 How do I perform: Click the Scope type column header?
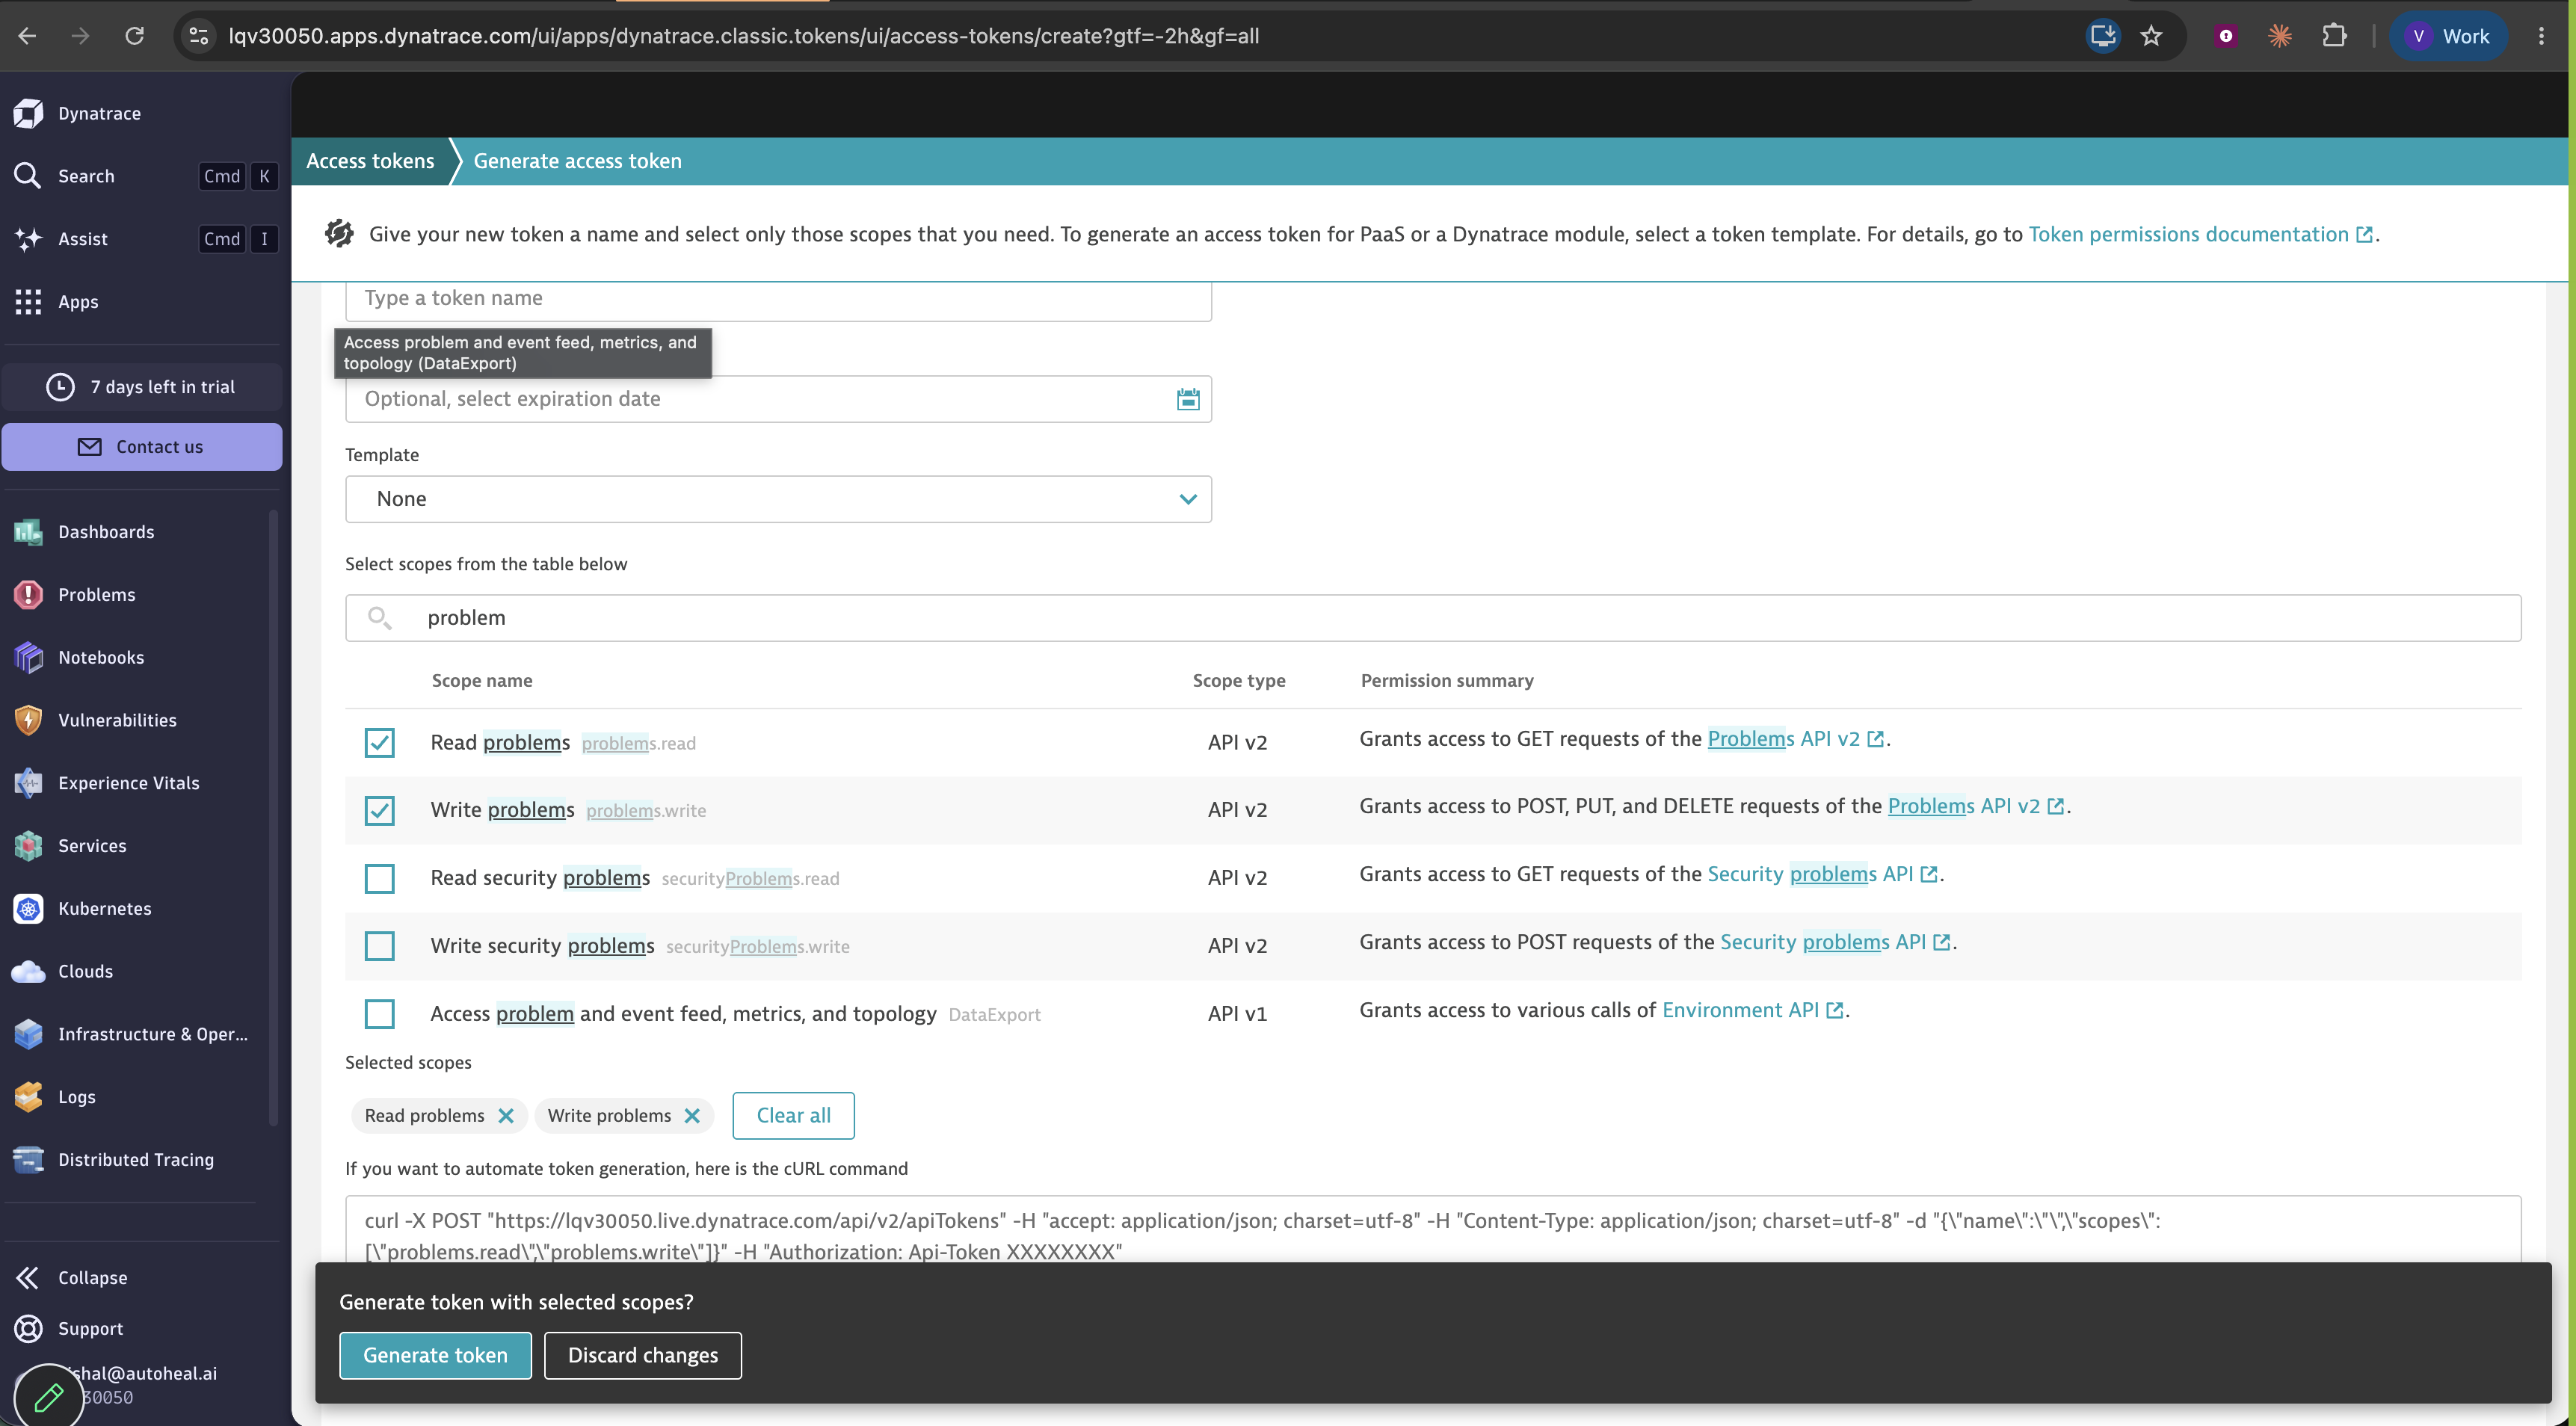click(x=1238, y=681)
